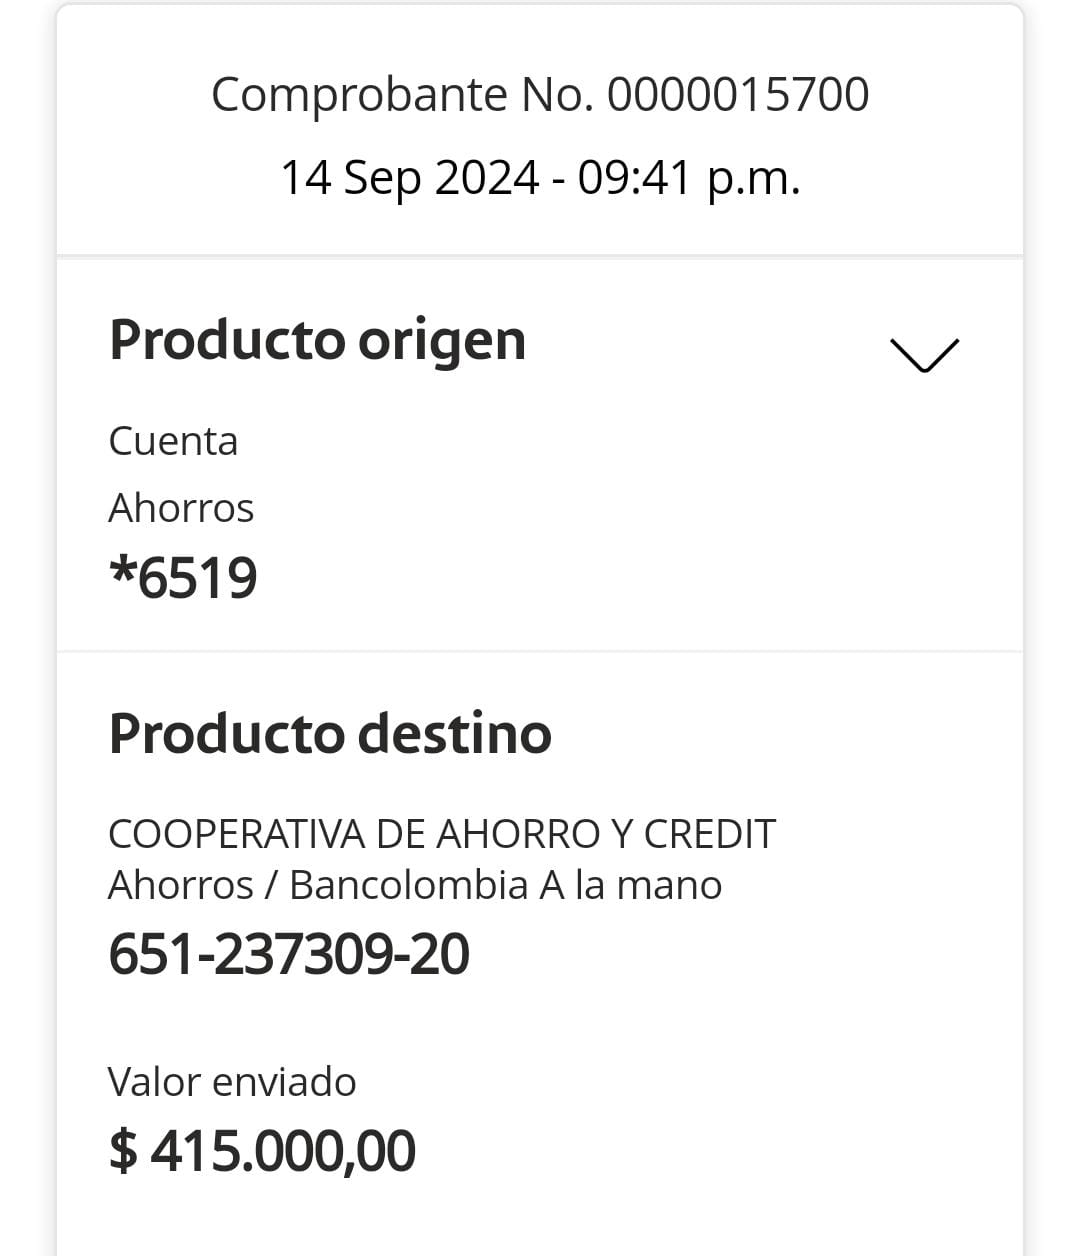Click the Producto destino heading
This screenshot has width=1080, height=1256.
tap(330, 733)
